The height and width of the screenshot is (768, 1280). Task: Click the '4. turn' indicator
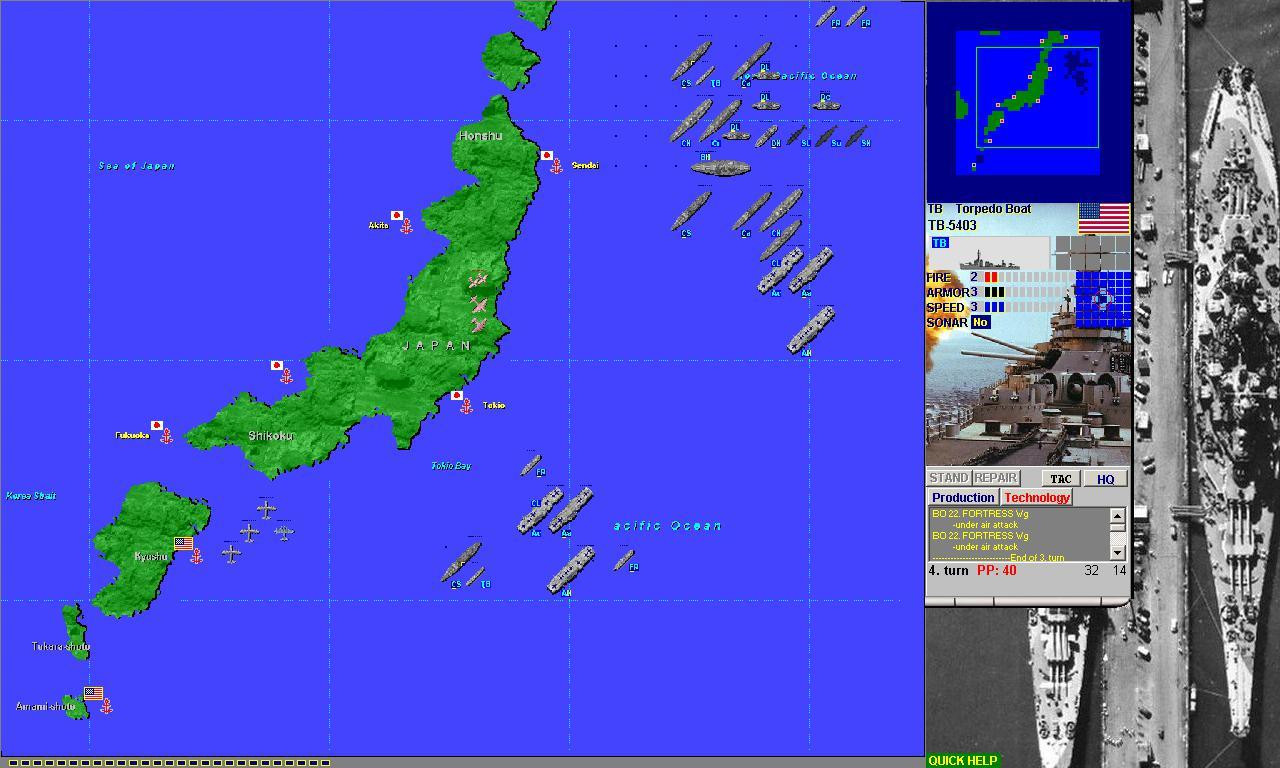coord(948,571)
